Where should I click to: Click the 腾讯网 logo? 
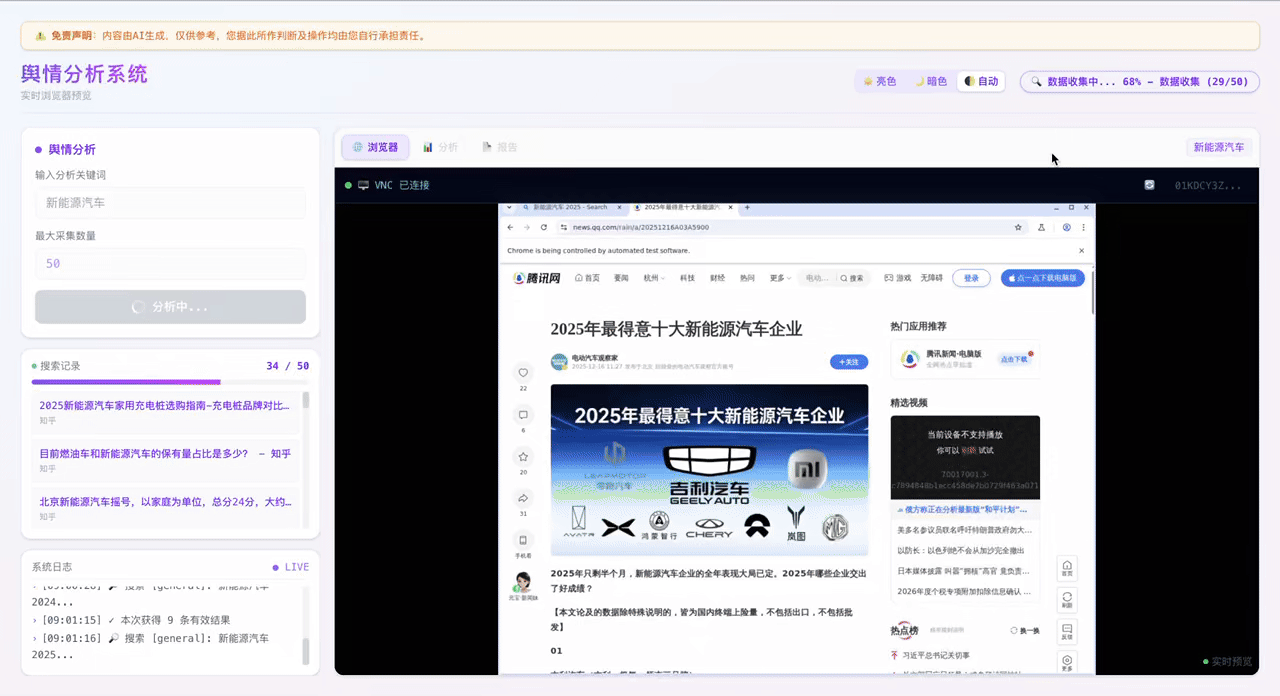tap(537, 278)
